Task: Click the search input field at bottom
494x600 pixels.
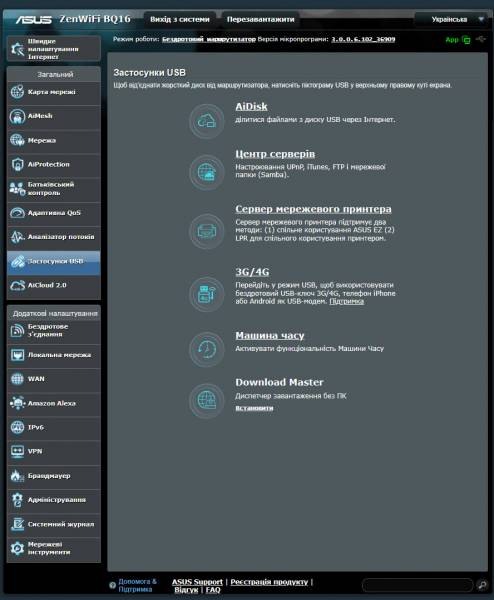Action: click(x=417, y=585)
